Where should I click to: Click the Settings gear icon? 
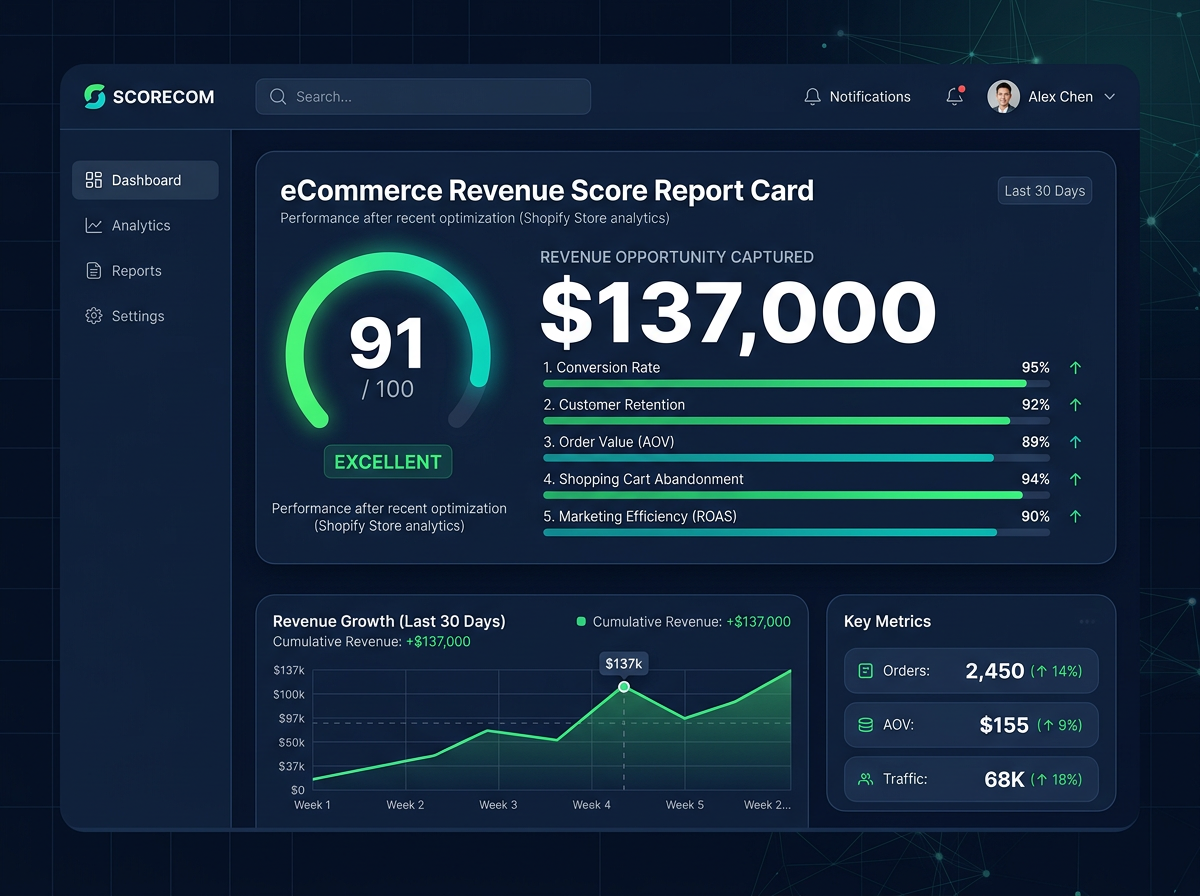coord(94,316)
